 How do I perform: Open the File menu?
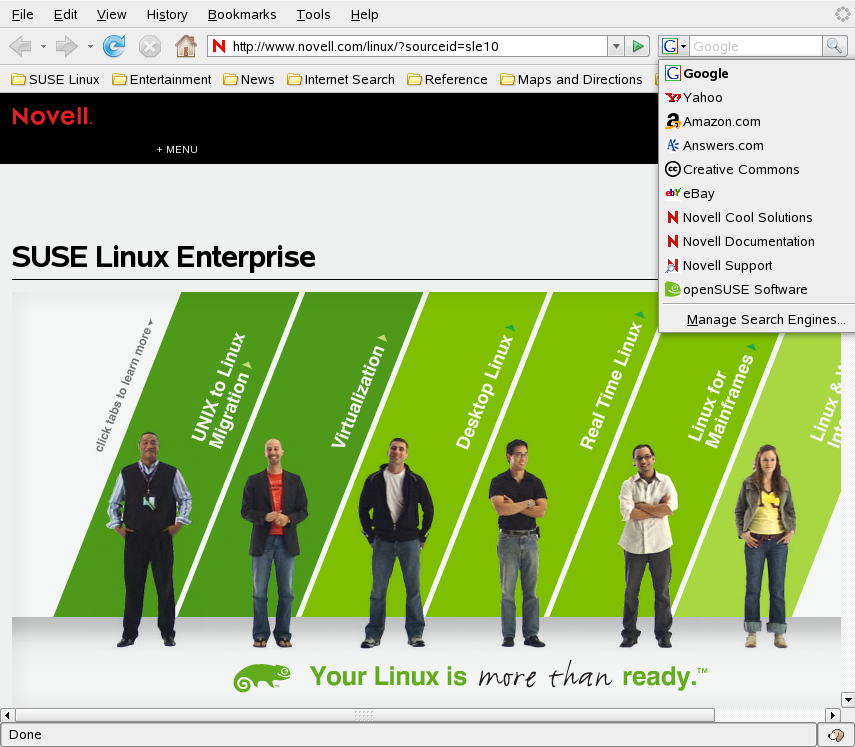pyautogui.click(x=22, y=15)
